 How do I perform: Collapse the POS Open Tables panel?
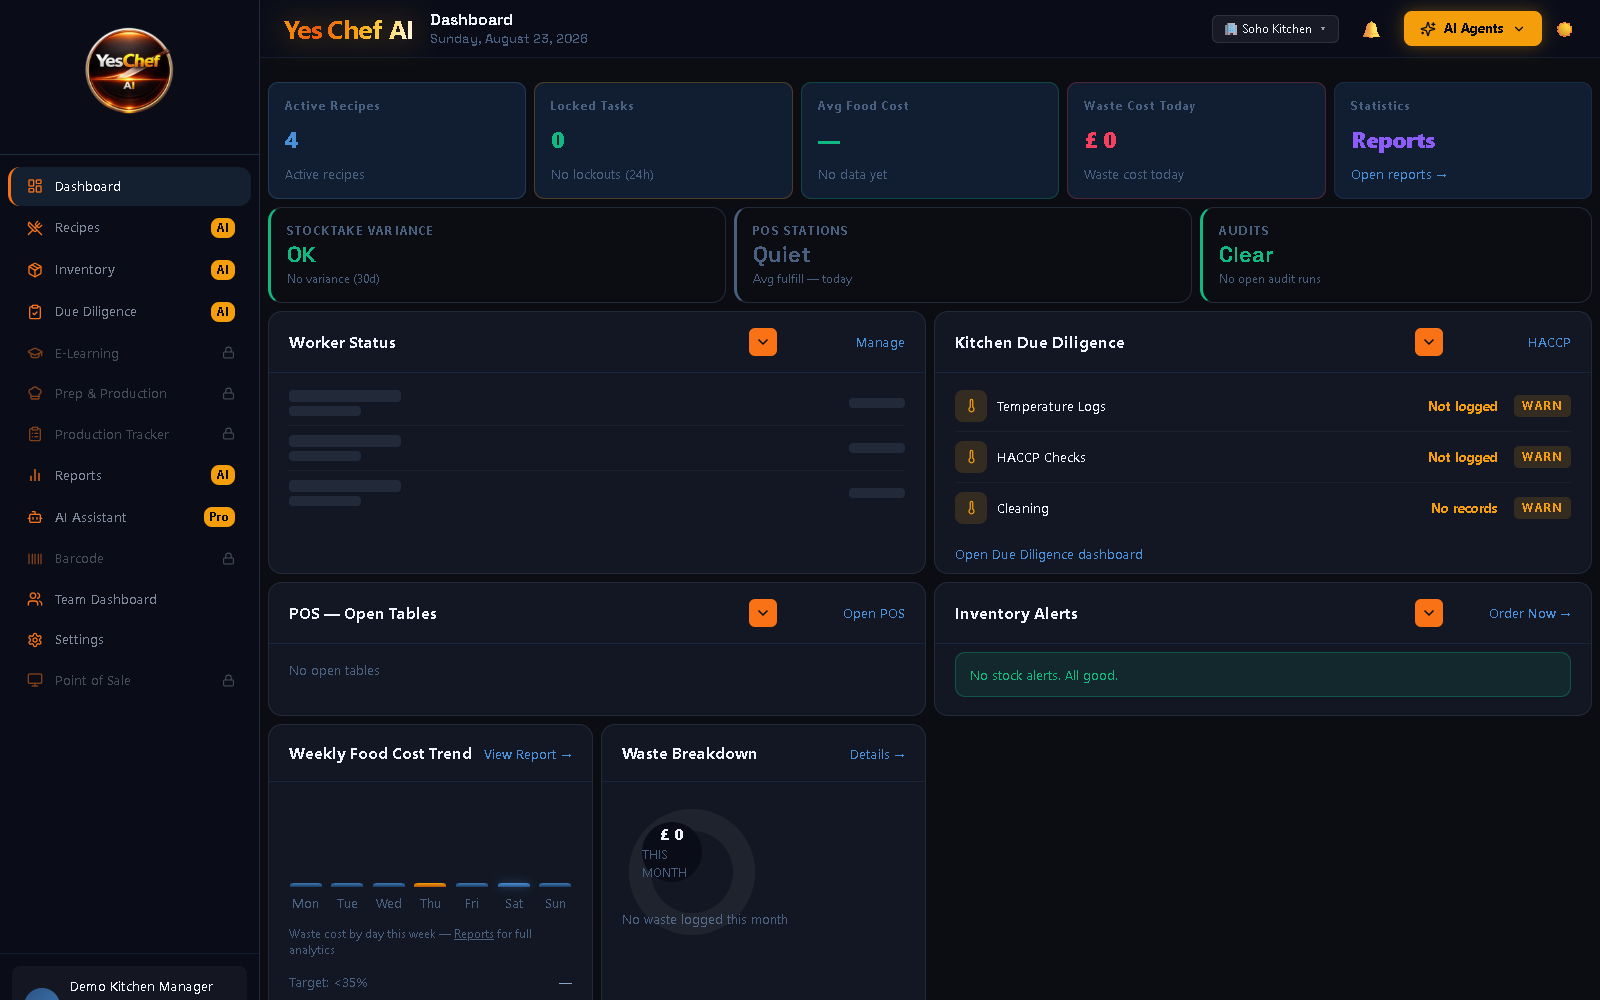(x=763, y=613)
